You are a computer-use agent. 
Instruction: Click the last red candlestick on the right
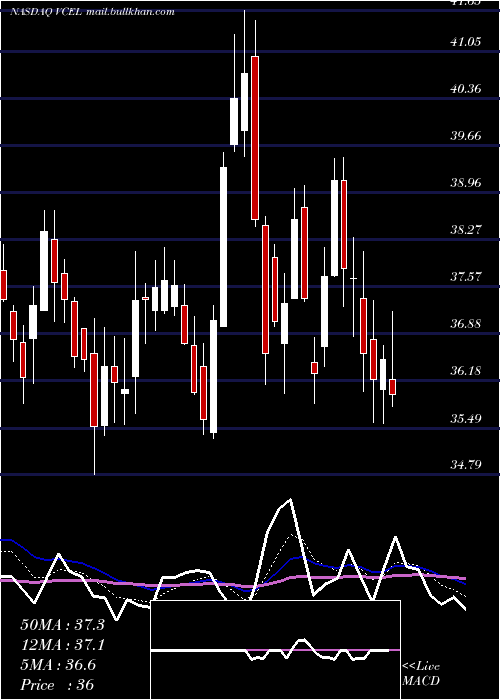pos(392,387)
